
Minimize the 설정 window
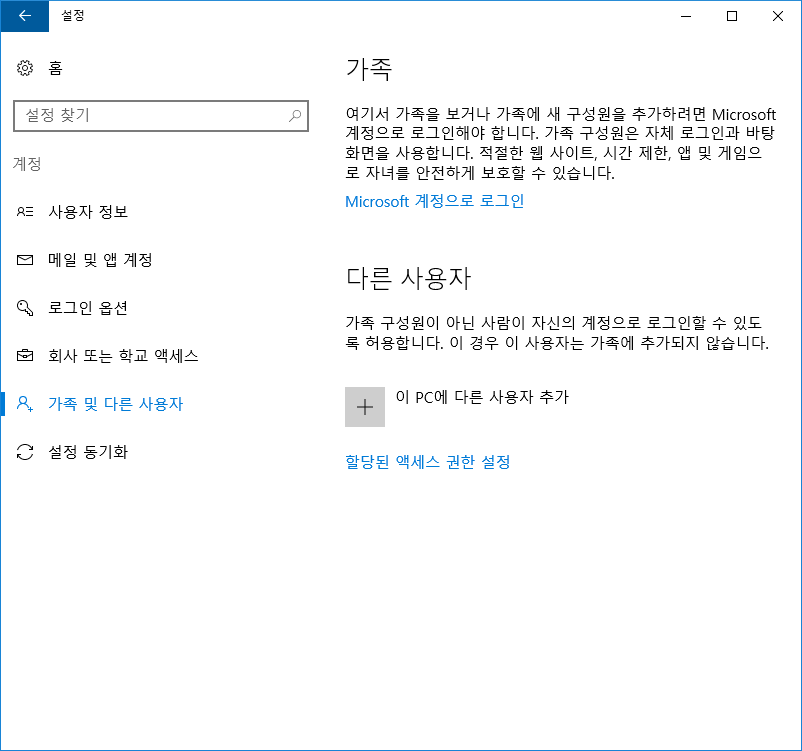pos(686,16)
